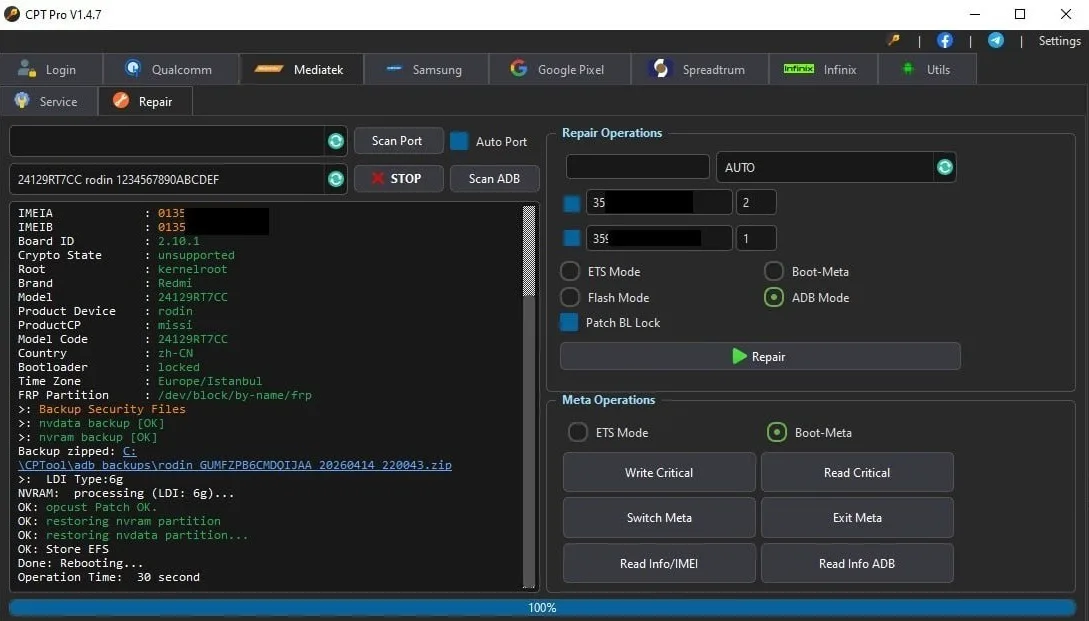Open the Utils tab

(x=927, y=69)
